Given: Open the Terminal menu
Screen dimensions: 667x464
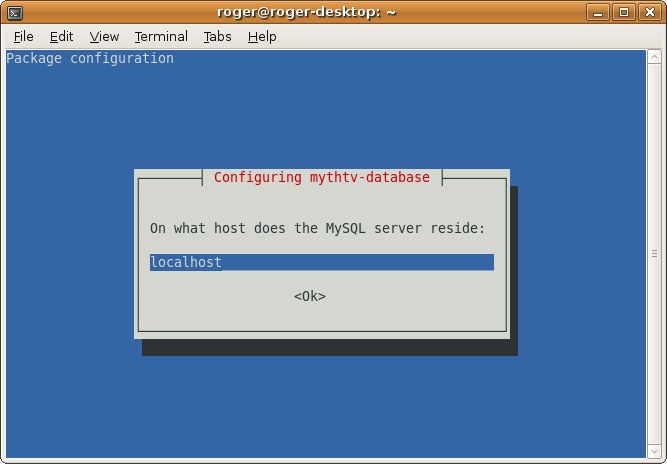Looking at the screenshot, I should pos(161,37).
